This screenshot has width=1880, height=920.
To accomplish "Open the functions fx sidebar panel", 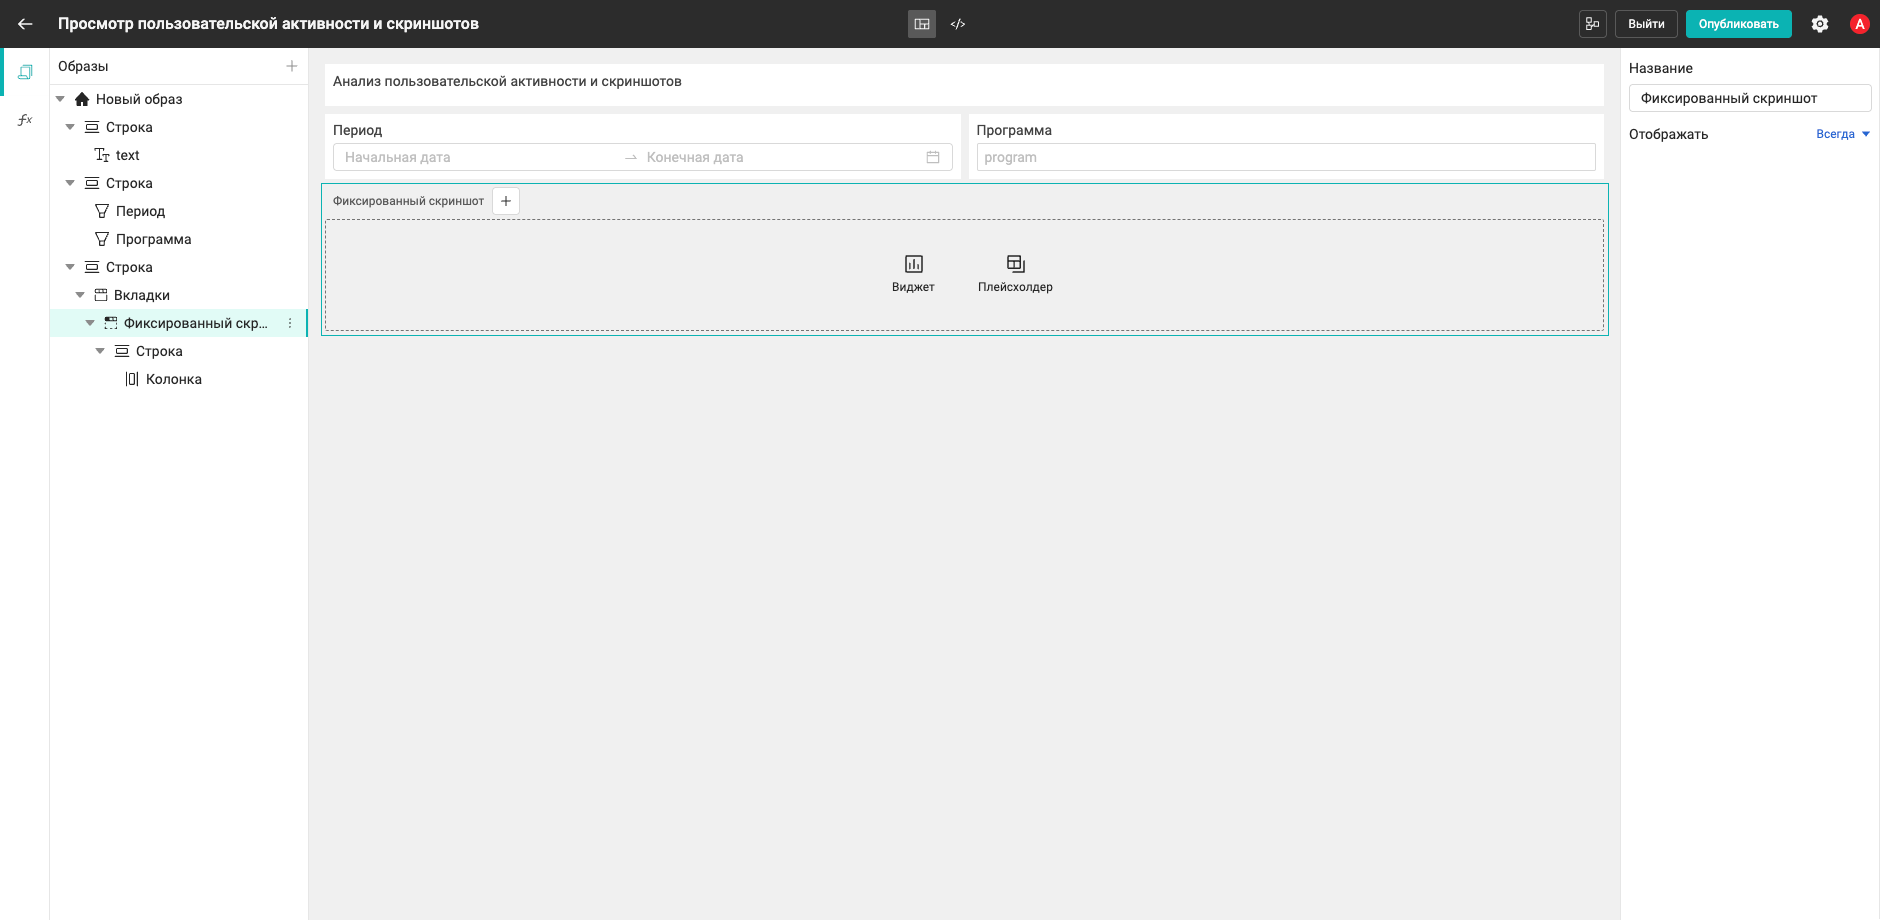I will pos(25,120).
